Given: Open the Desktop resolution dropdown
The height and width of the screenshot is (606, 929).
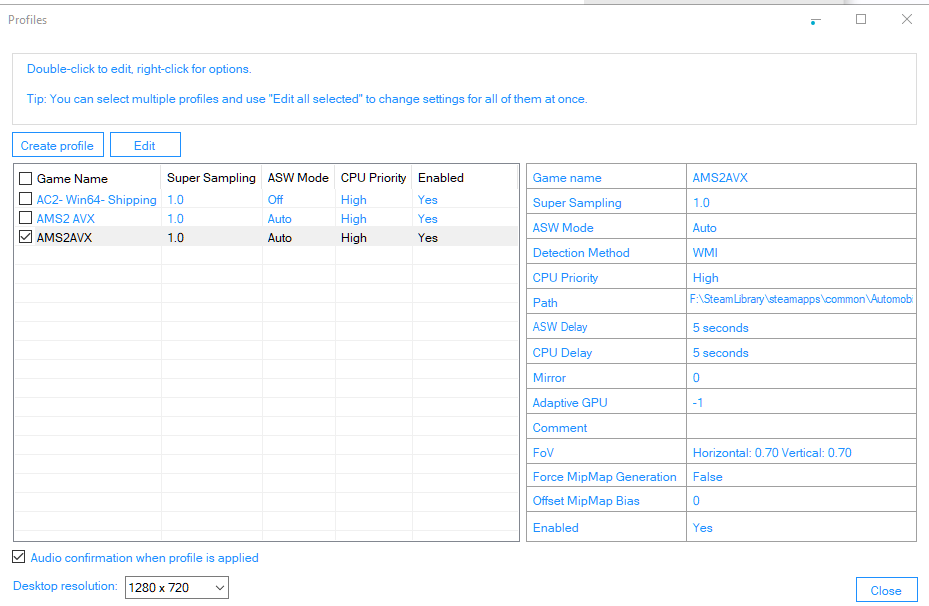Looking at the screenshot, I should (177, 588).
